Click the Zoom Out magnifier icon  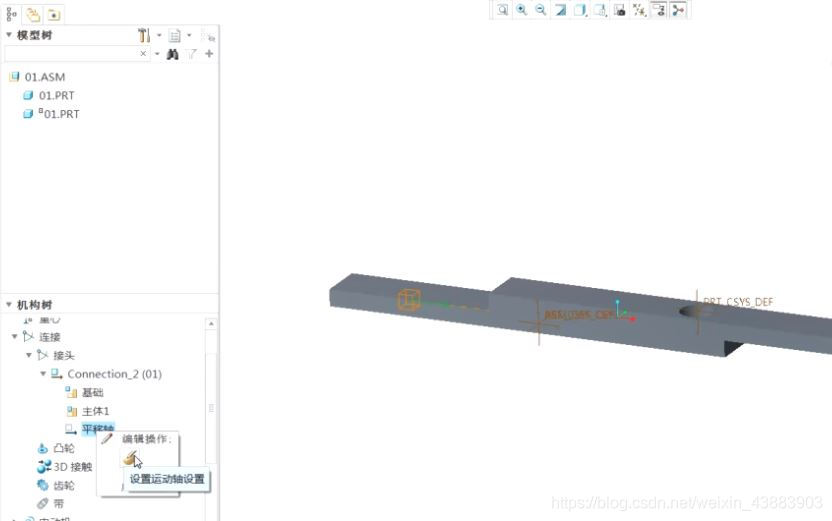click(x=541, y=9)
